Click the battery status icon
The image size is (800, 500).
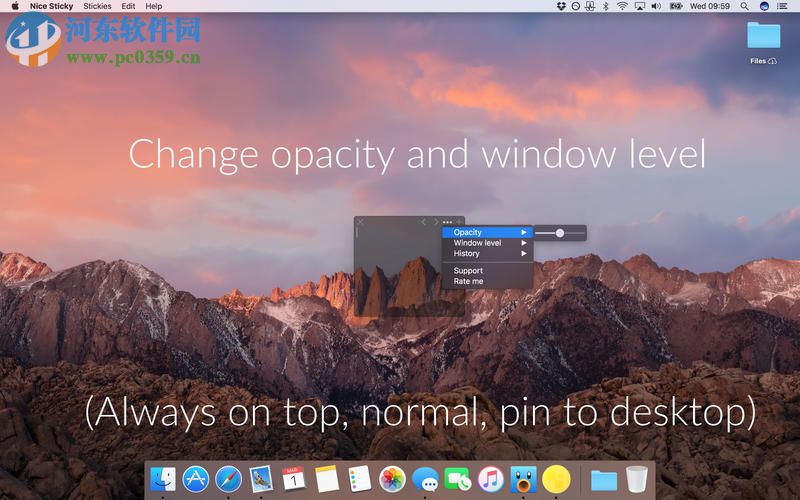pos(676,6)
